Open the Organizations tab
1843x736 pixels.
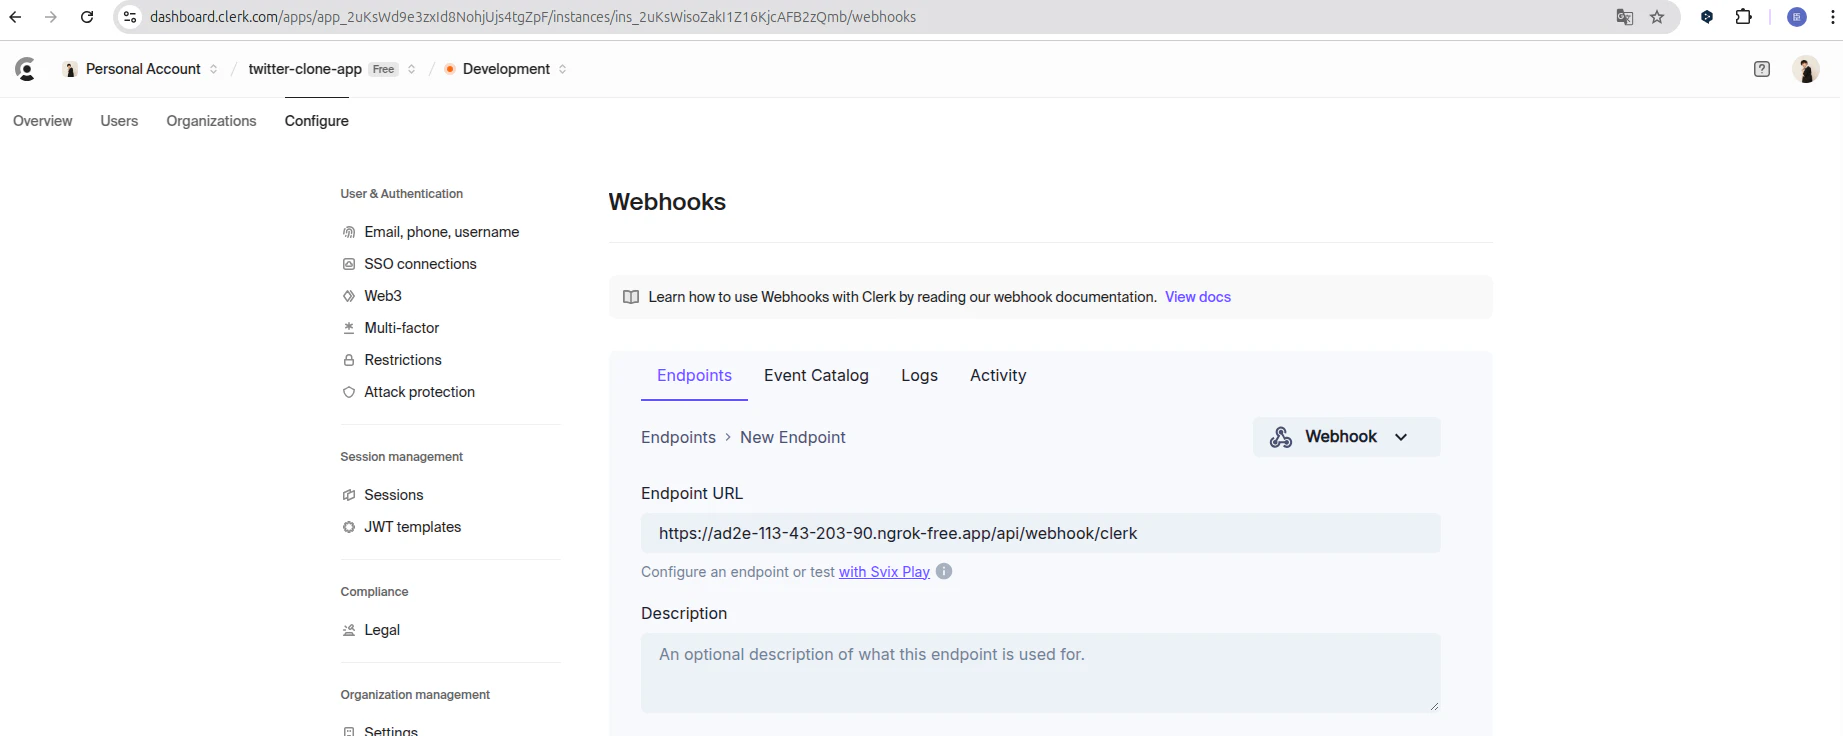(x=211, y=121)
